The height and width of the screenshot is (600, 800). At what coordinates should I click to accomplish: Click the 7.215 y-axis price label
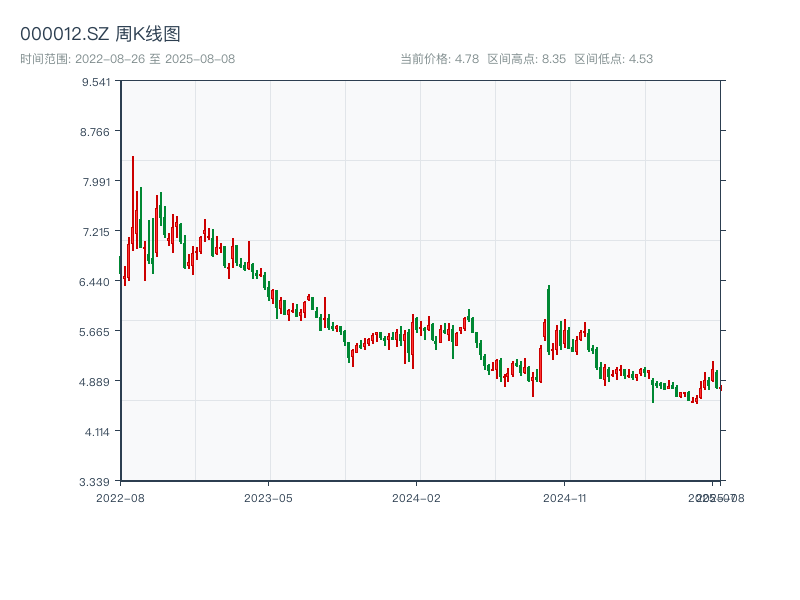97,231
